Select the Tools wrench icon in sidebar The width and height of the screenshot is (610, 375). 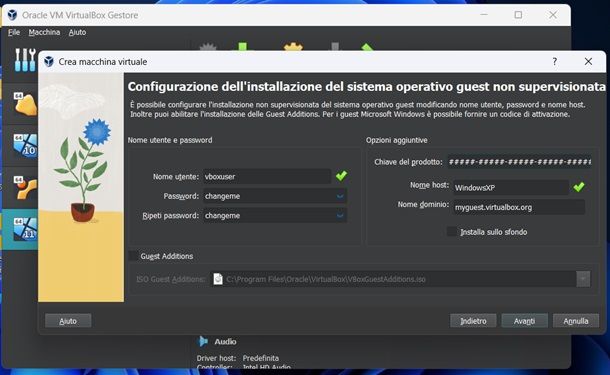(25, 60)
